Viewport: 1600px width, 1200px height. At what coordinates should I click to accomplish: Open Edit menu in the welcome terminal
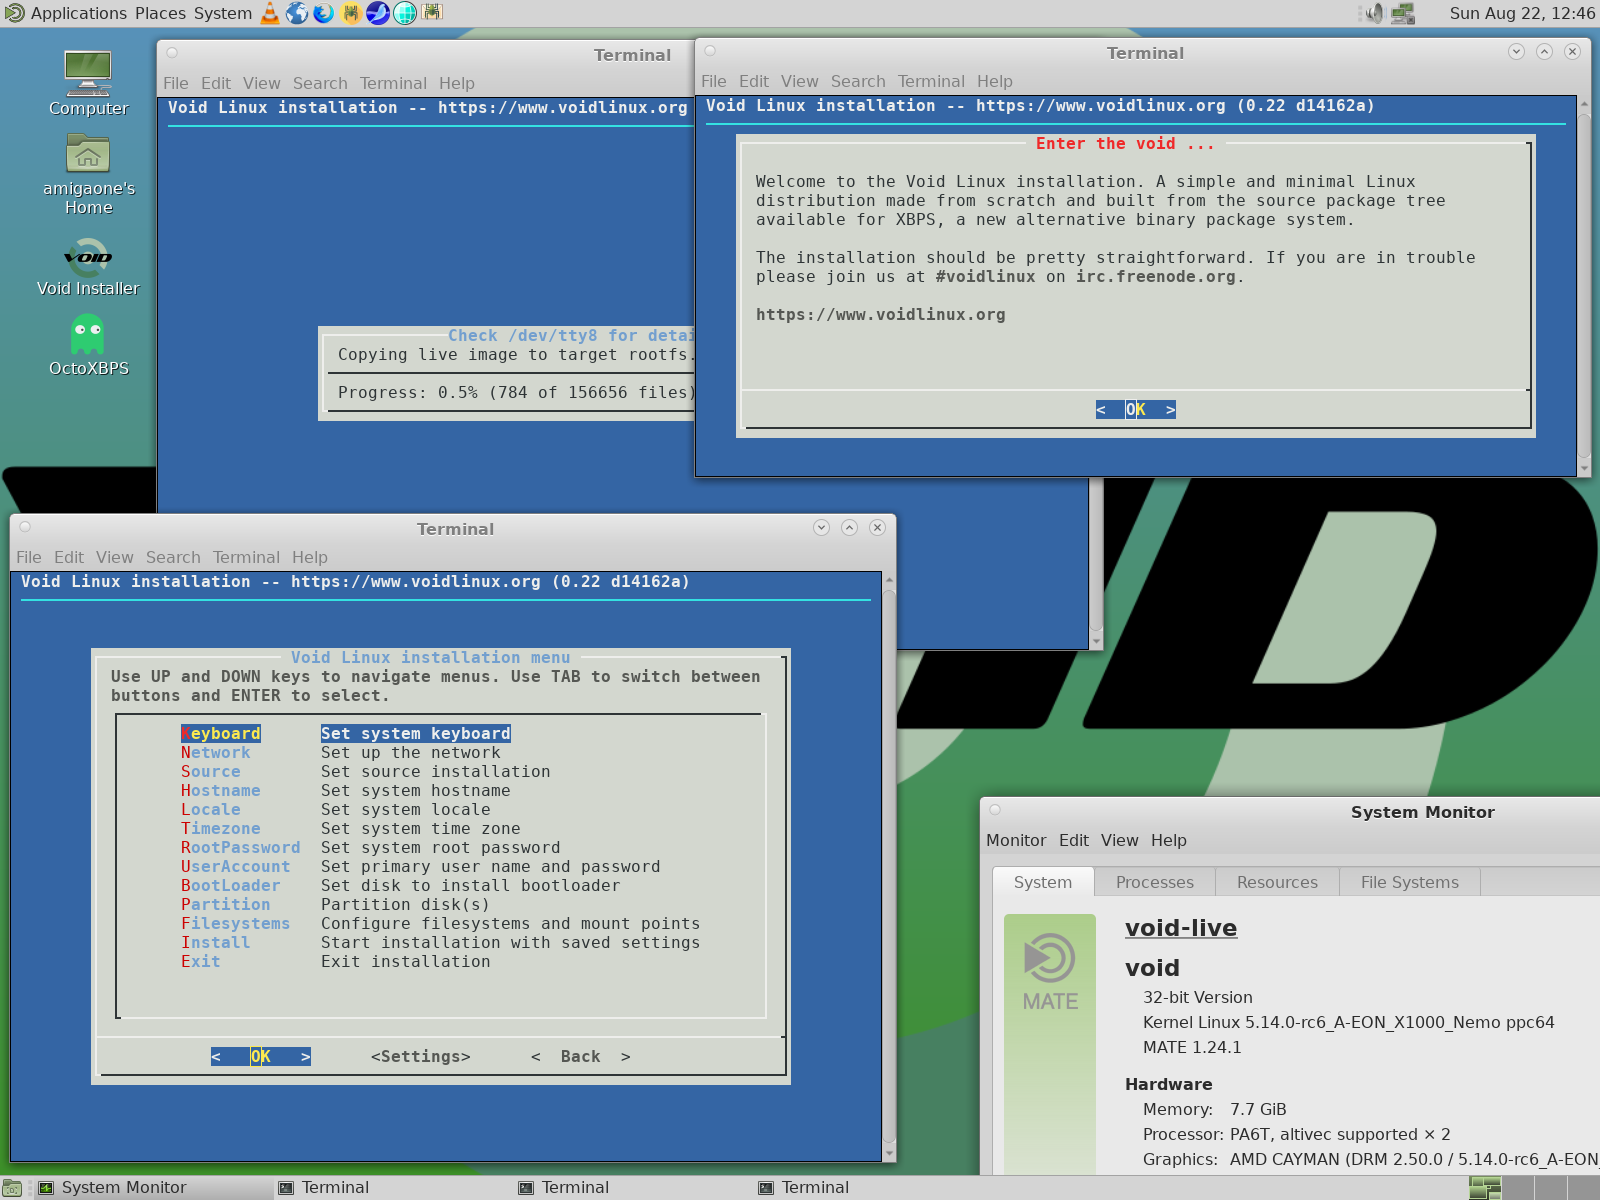click(754, 81)
